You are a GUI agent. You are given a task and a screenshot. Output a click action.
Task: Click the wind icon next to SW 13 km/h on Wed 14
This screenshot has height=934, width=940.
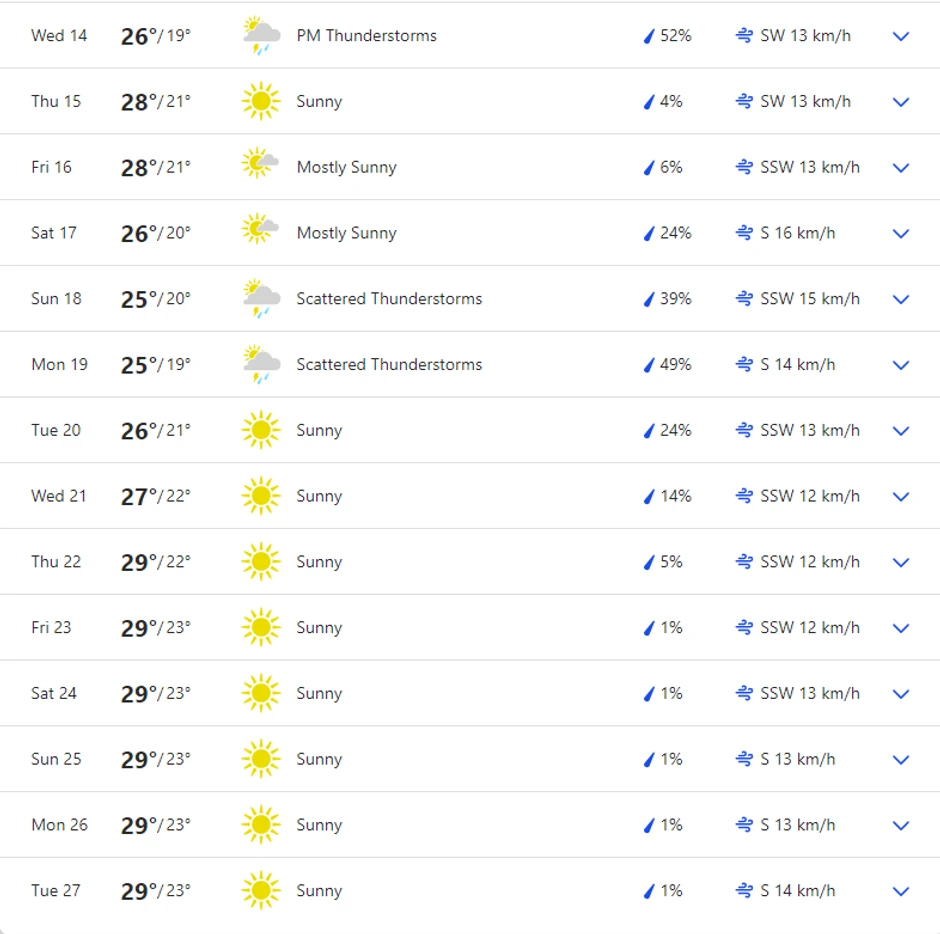click(x=744, y=36)
